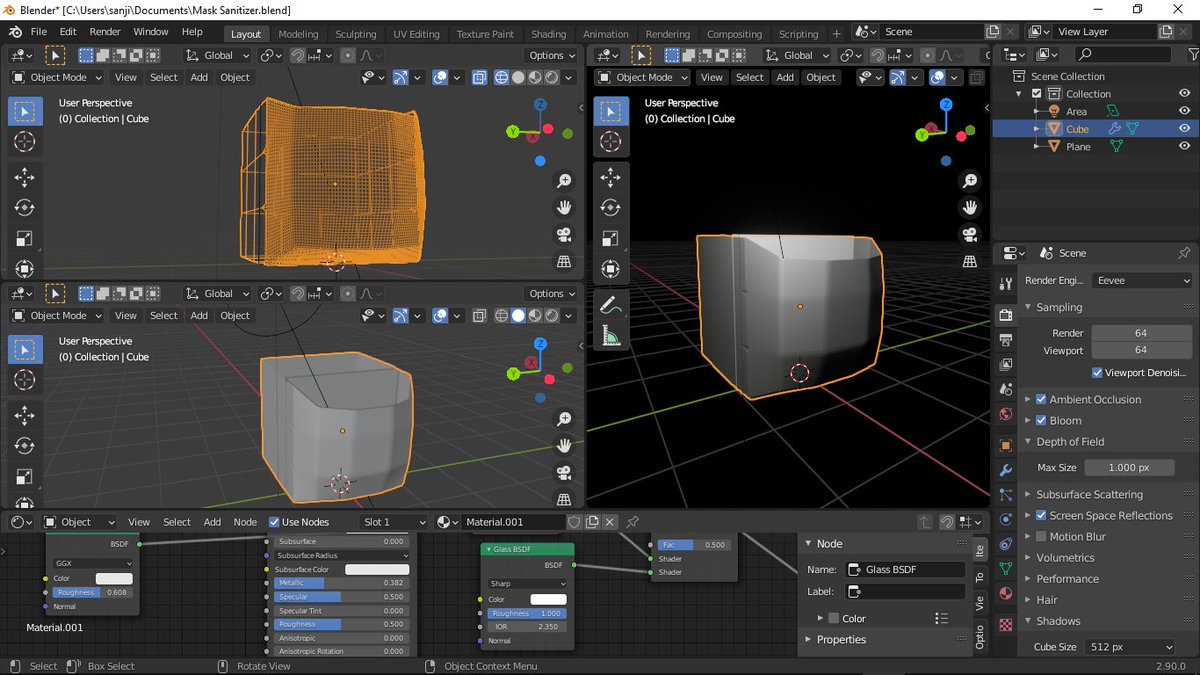Viewport: 1200px width, 675px height.
Task: Select the Move tool in top-left viewport
Action: [x=25, y=178]
